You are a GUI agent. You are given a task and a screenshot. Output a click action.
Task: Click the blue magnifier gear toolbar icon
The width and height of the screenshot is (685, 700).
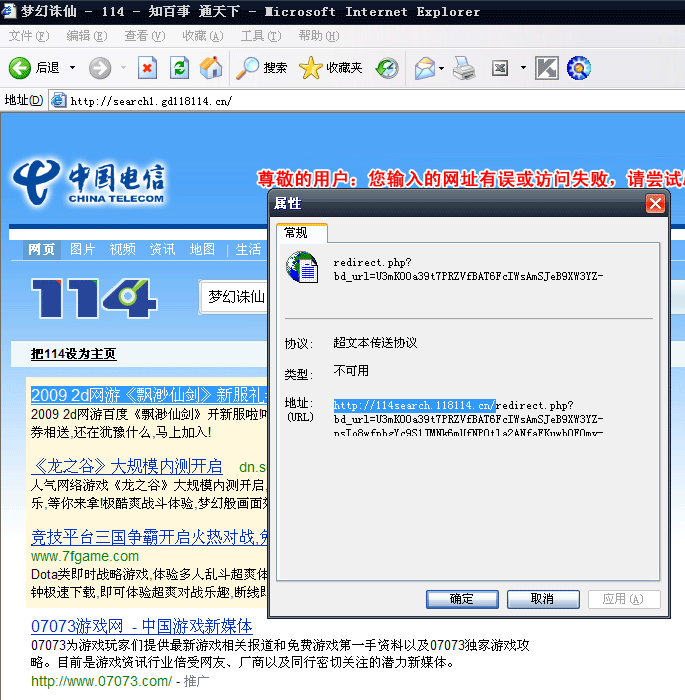pos(579,68)
